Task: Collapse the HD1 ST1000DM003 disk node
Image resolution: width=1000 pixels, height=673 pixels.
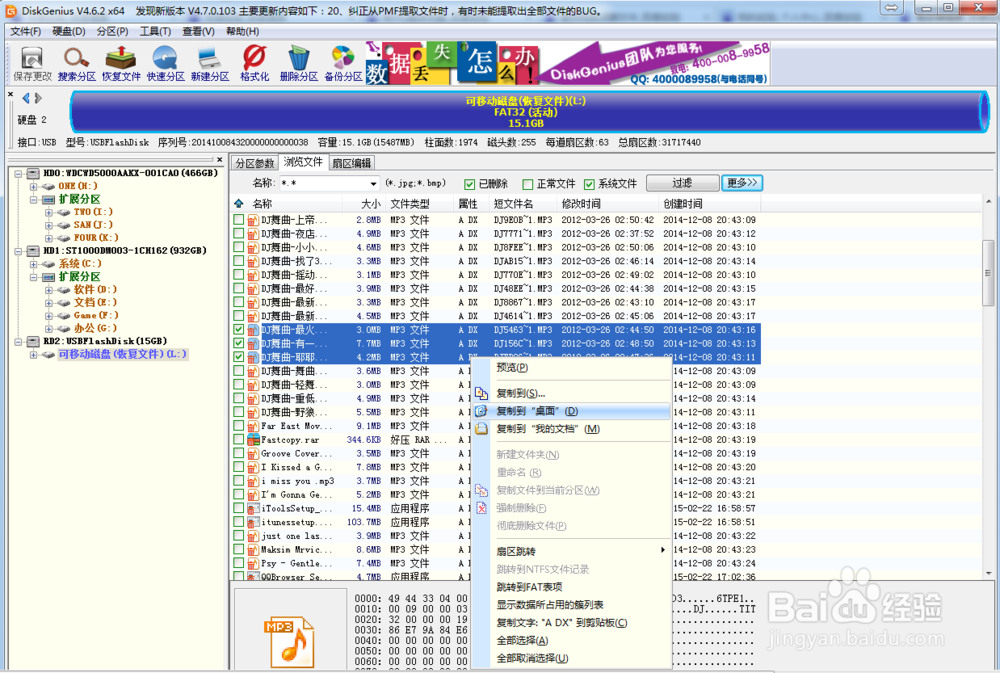Action: (x=18, y=251)
